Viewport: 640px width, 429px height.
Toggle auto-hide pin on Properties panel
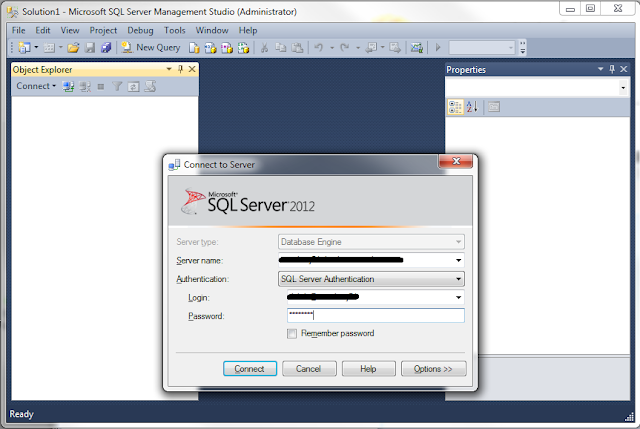[x=612, y=69]
